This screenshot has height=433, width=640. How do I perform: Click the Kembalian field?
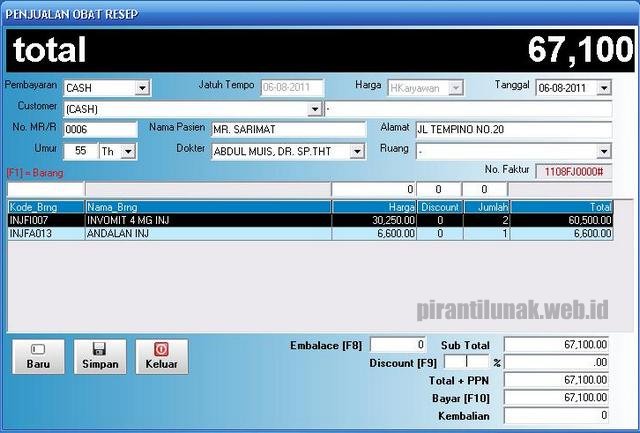pyautogui.click(x=556, y=415)
